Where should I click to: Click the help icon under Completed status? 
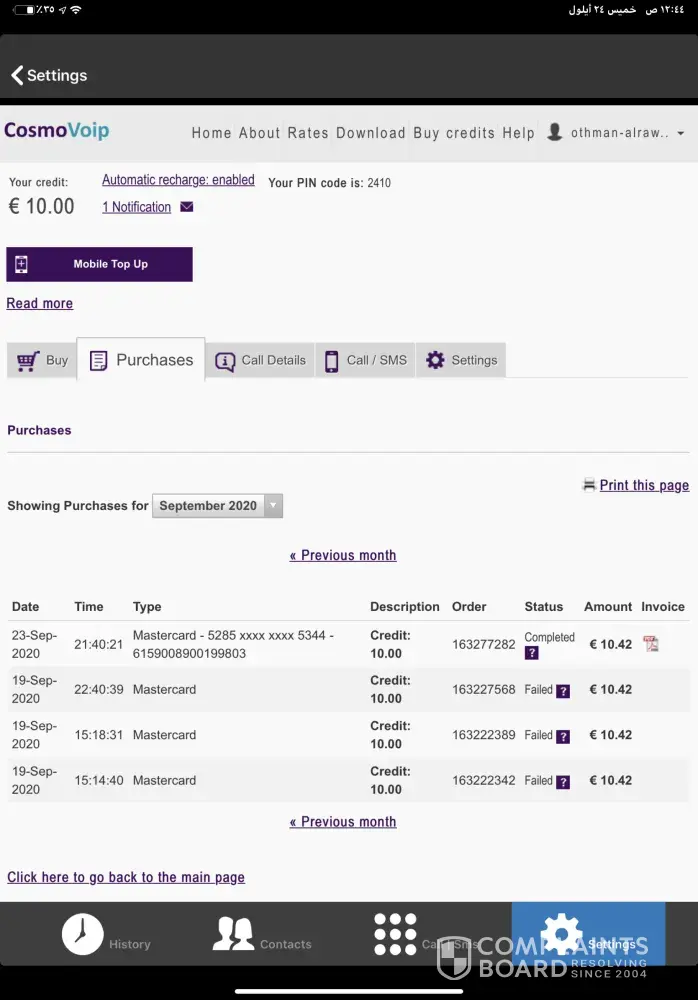[x=532, y=653]
